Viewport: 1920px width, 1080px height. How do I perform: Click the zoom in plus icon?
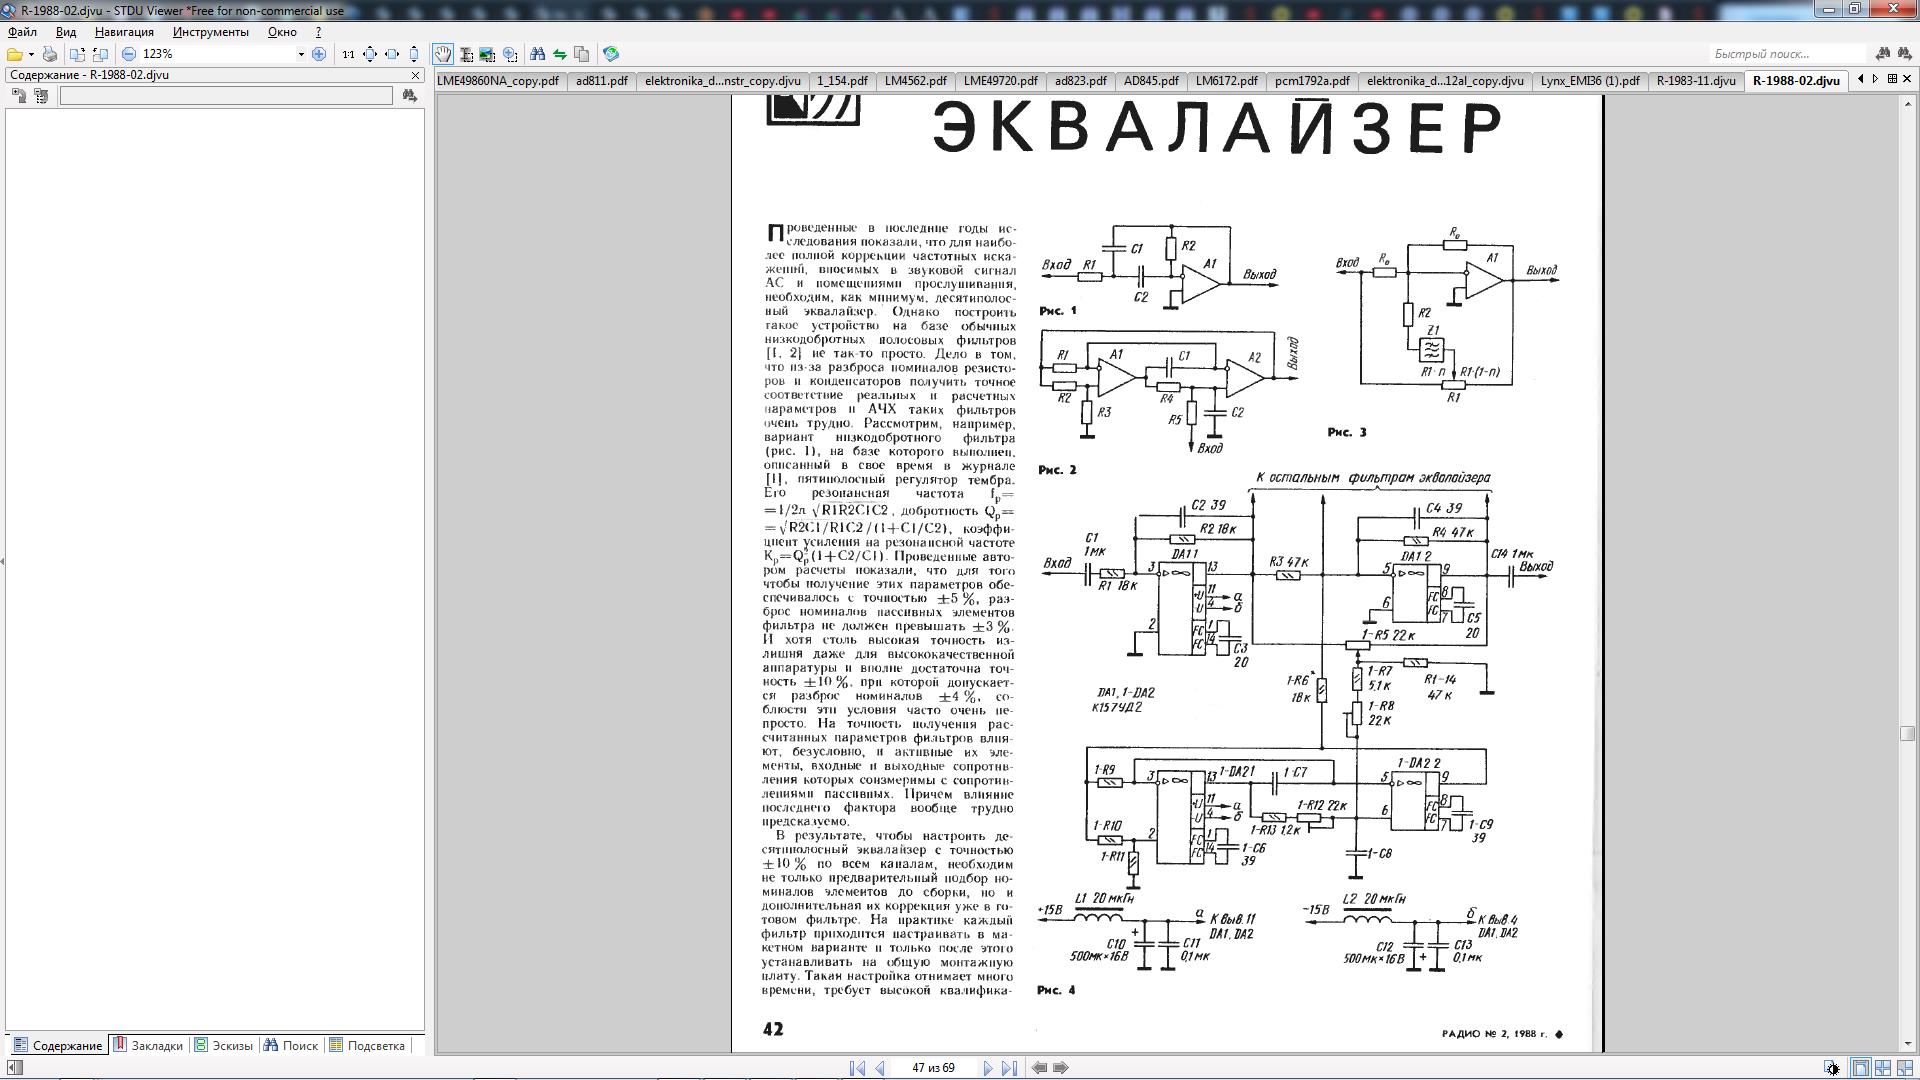[x=319, y=54]
